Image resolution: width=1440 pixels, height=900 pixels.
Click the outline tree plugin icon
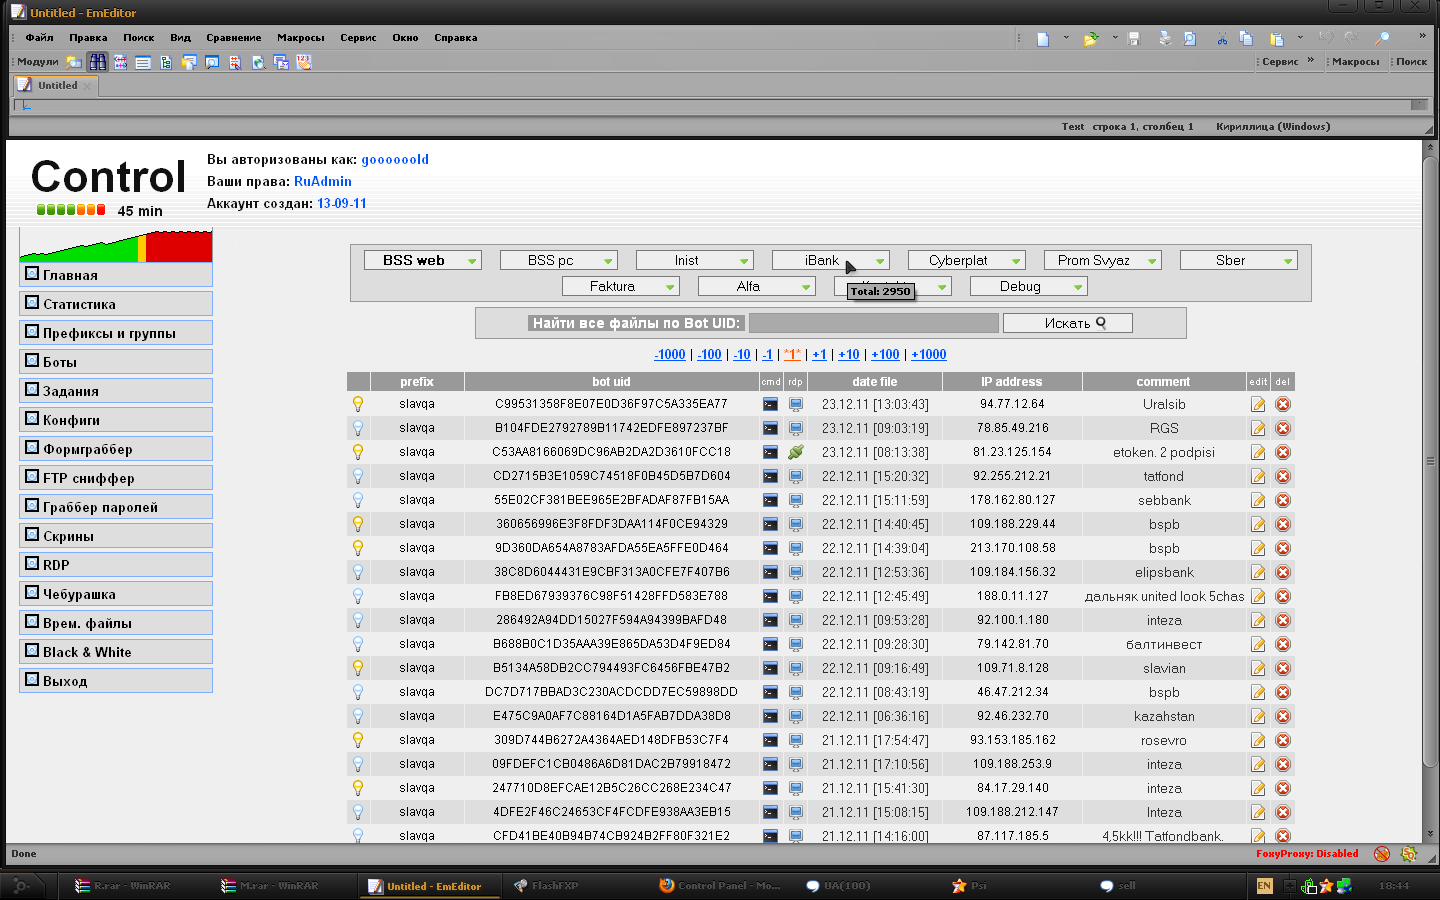point(166,62)
